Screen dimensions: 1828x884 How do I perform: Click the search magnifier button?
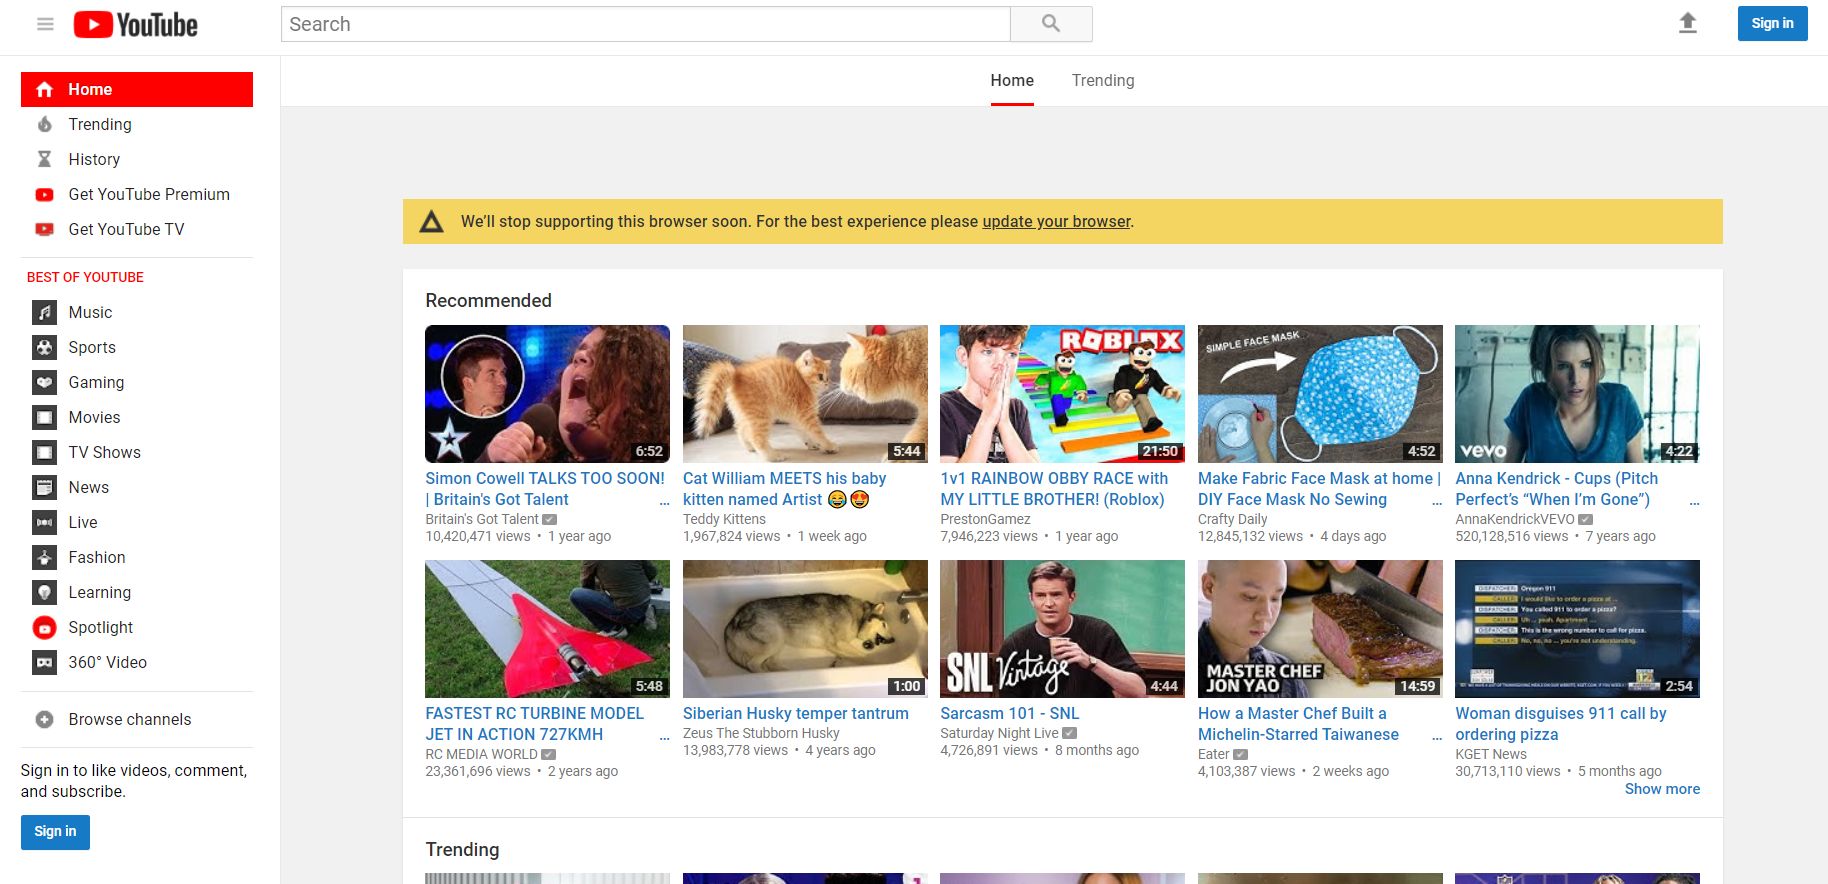pos(1050,24)
